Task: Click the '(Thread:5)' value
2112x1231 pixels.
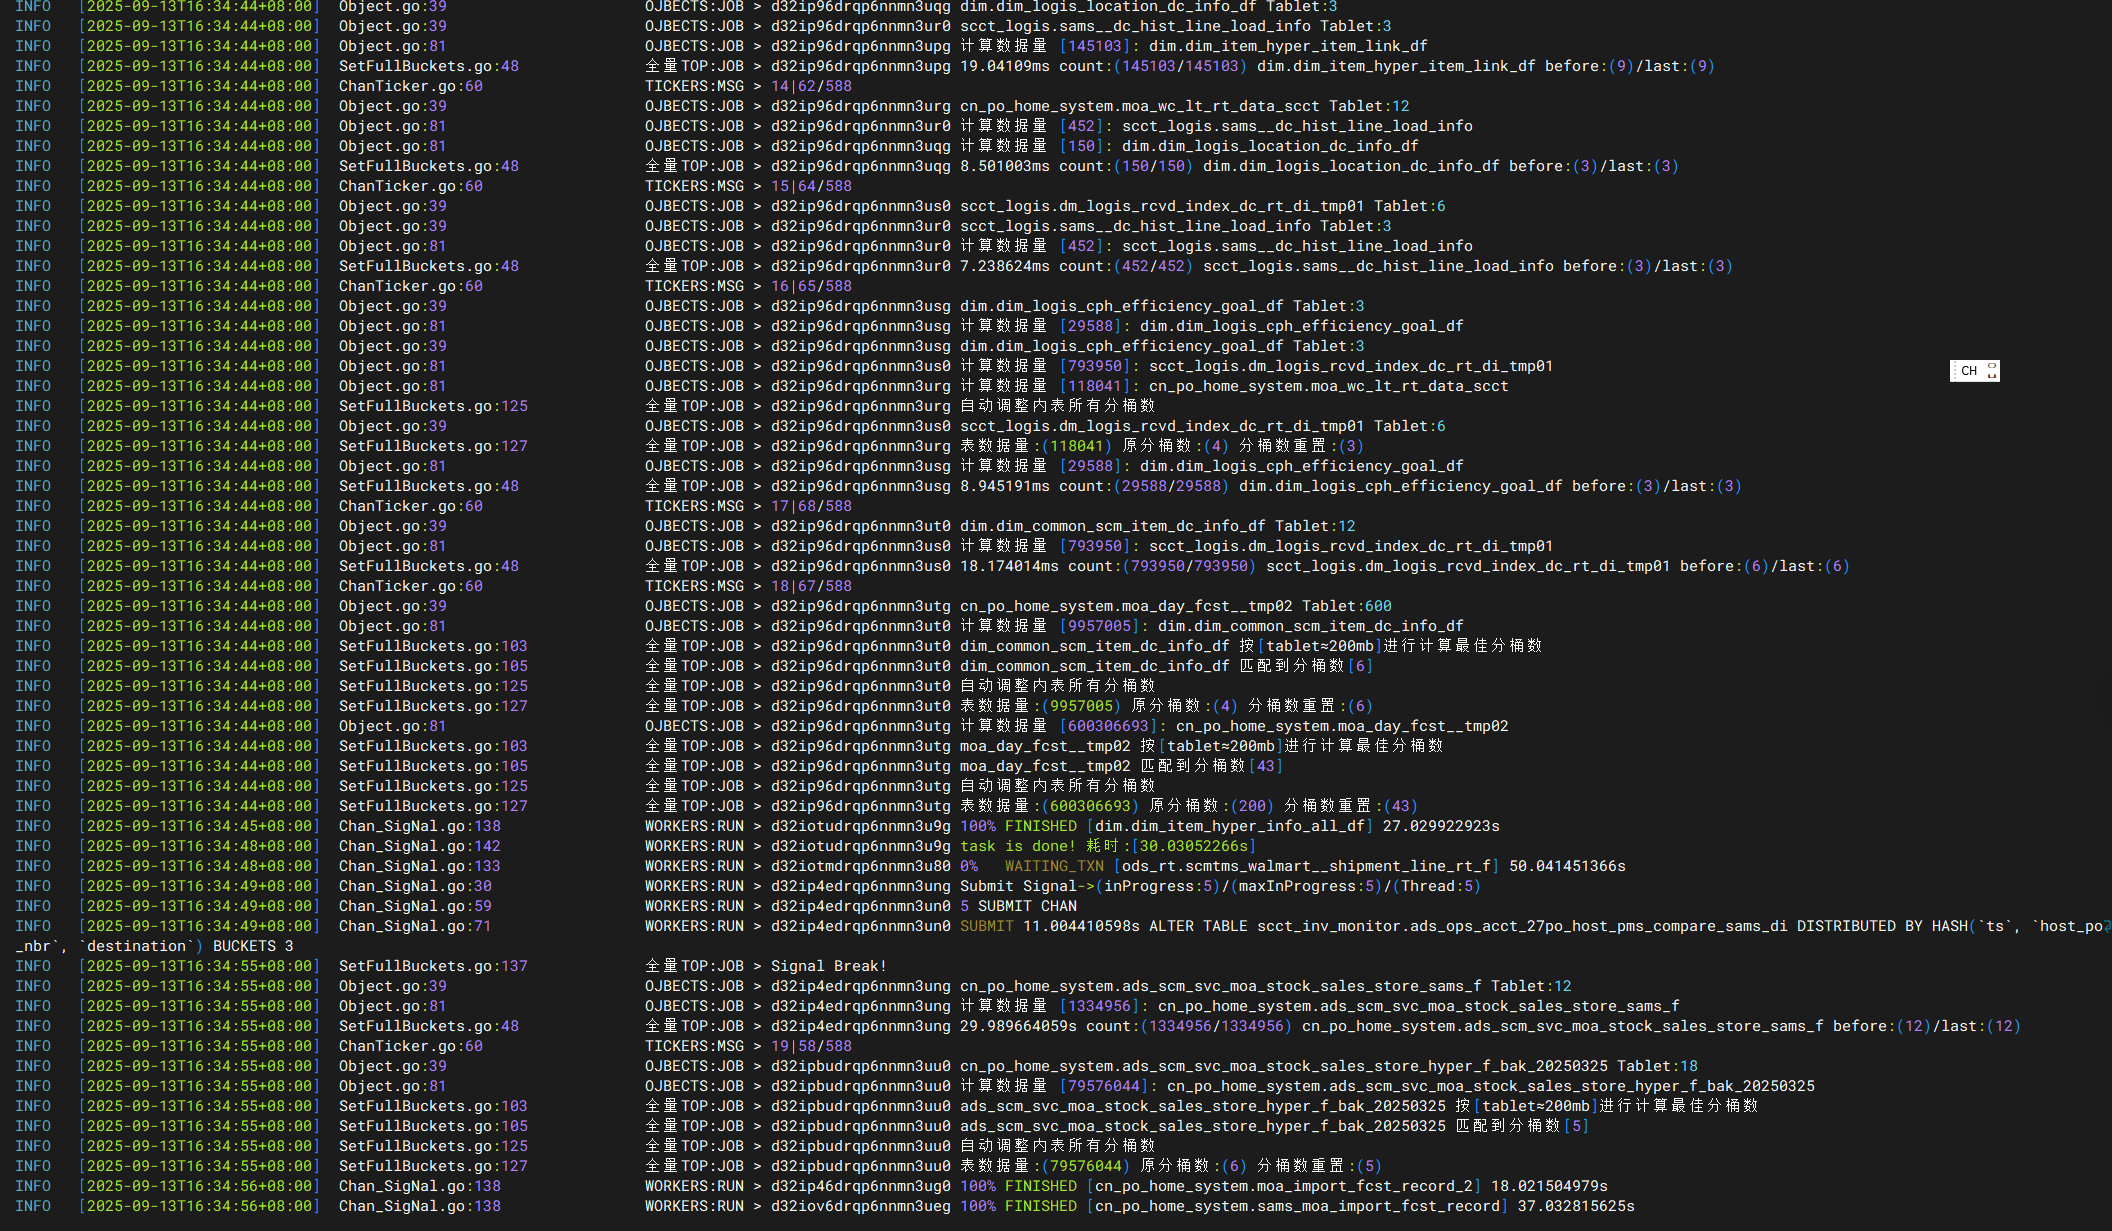Action: [x=1436, y=886]
